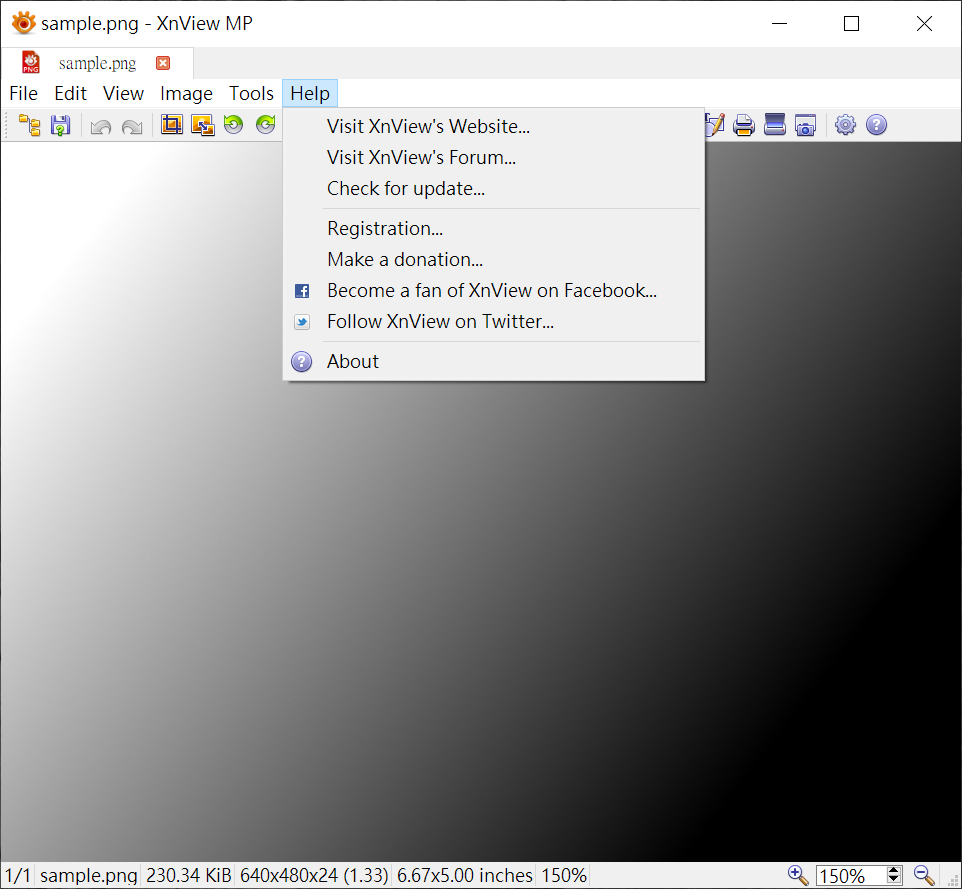Click the PNG file icon on the tab

tap(31, 63)
